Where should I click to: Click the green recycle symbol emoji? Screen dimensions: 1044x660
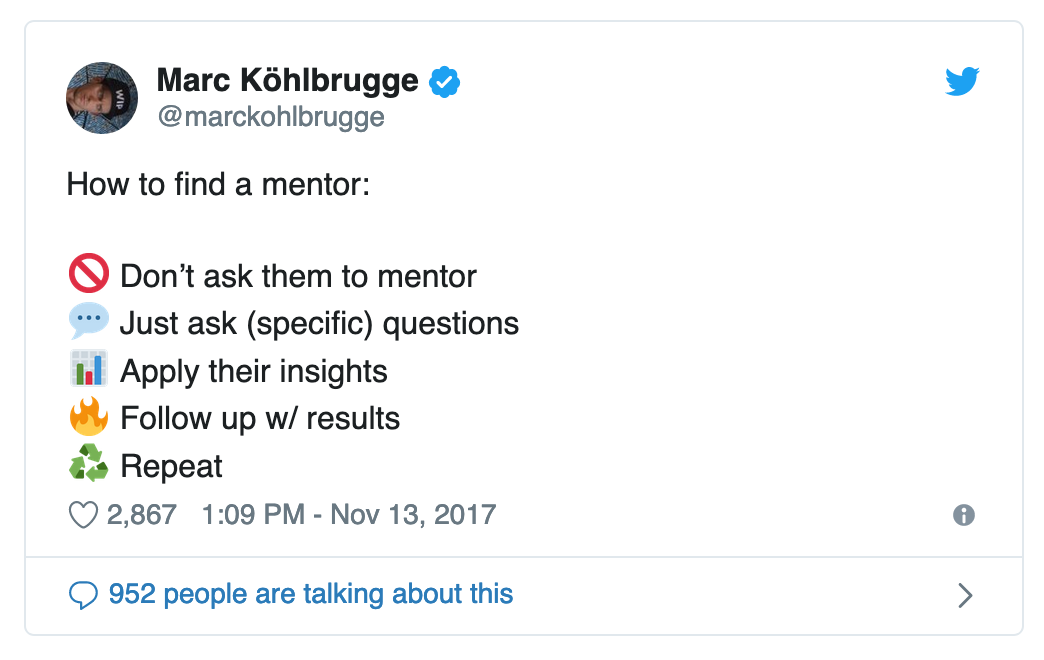pyautogui.click(x=88, y=465)
